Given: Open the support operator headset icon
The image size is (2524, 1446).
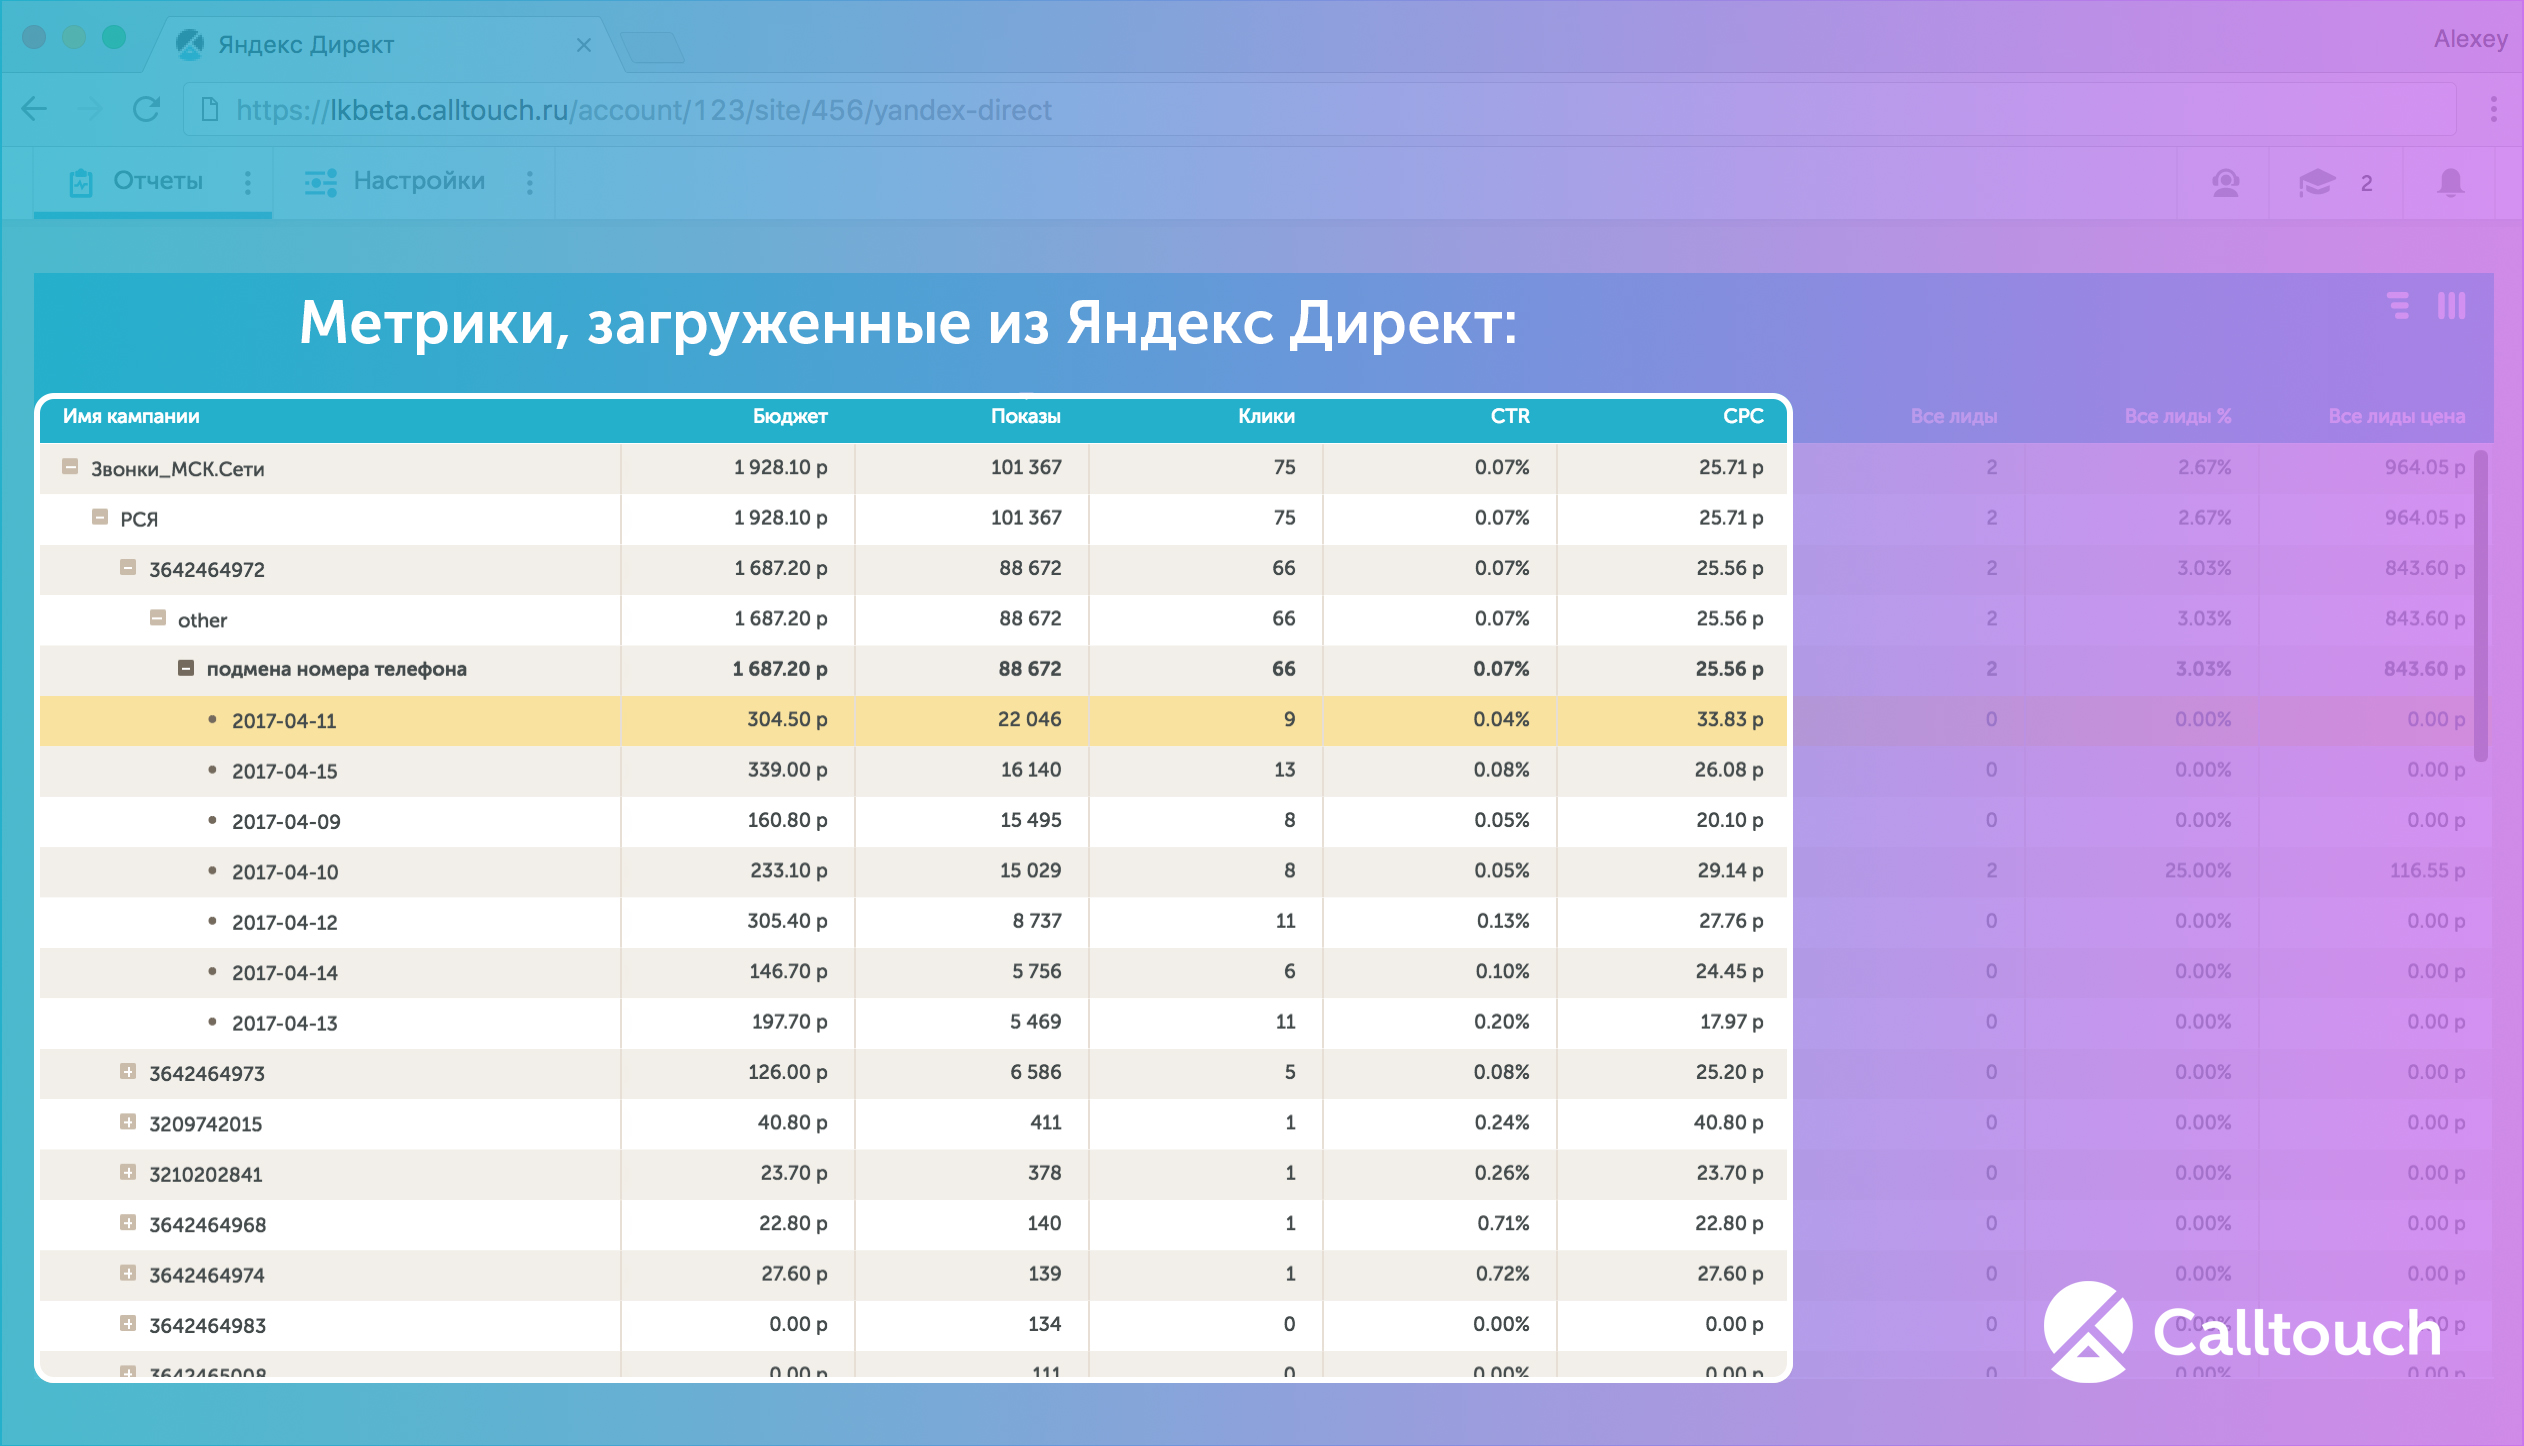Looking at the screenshot, I should (2225, 183).
